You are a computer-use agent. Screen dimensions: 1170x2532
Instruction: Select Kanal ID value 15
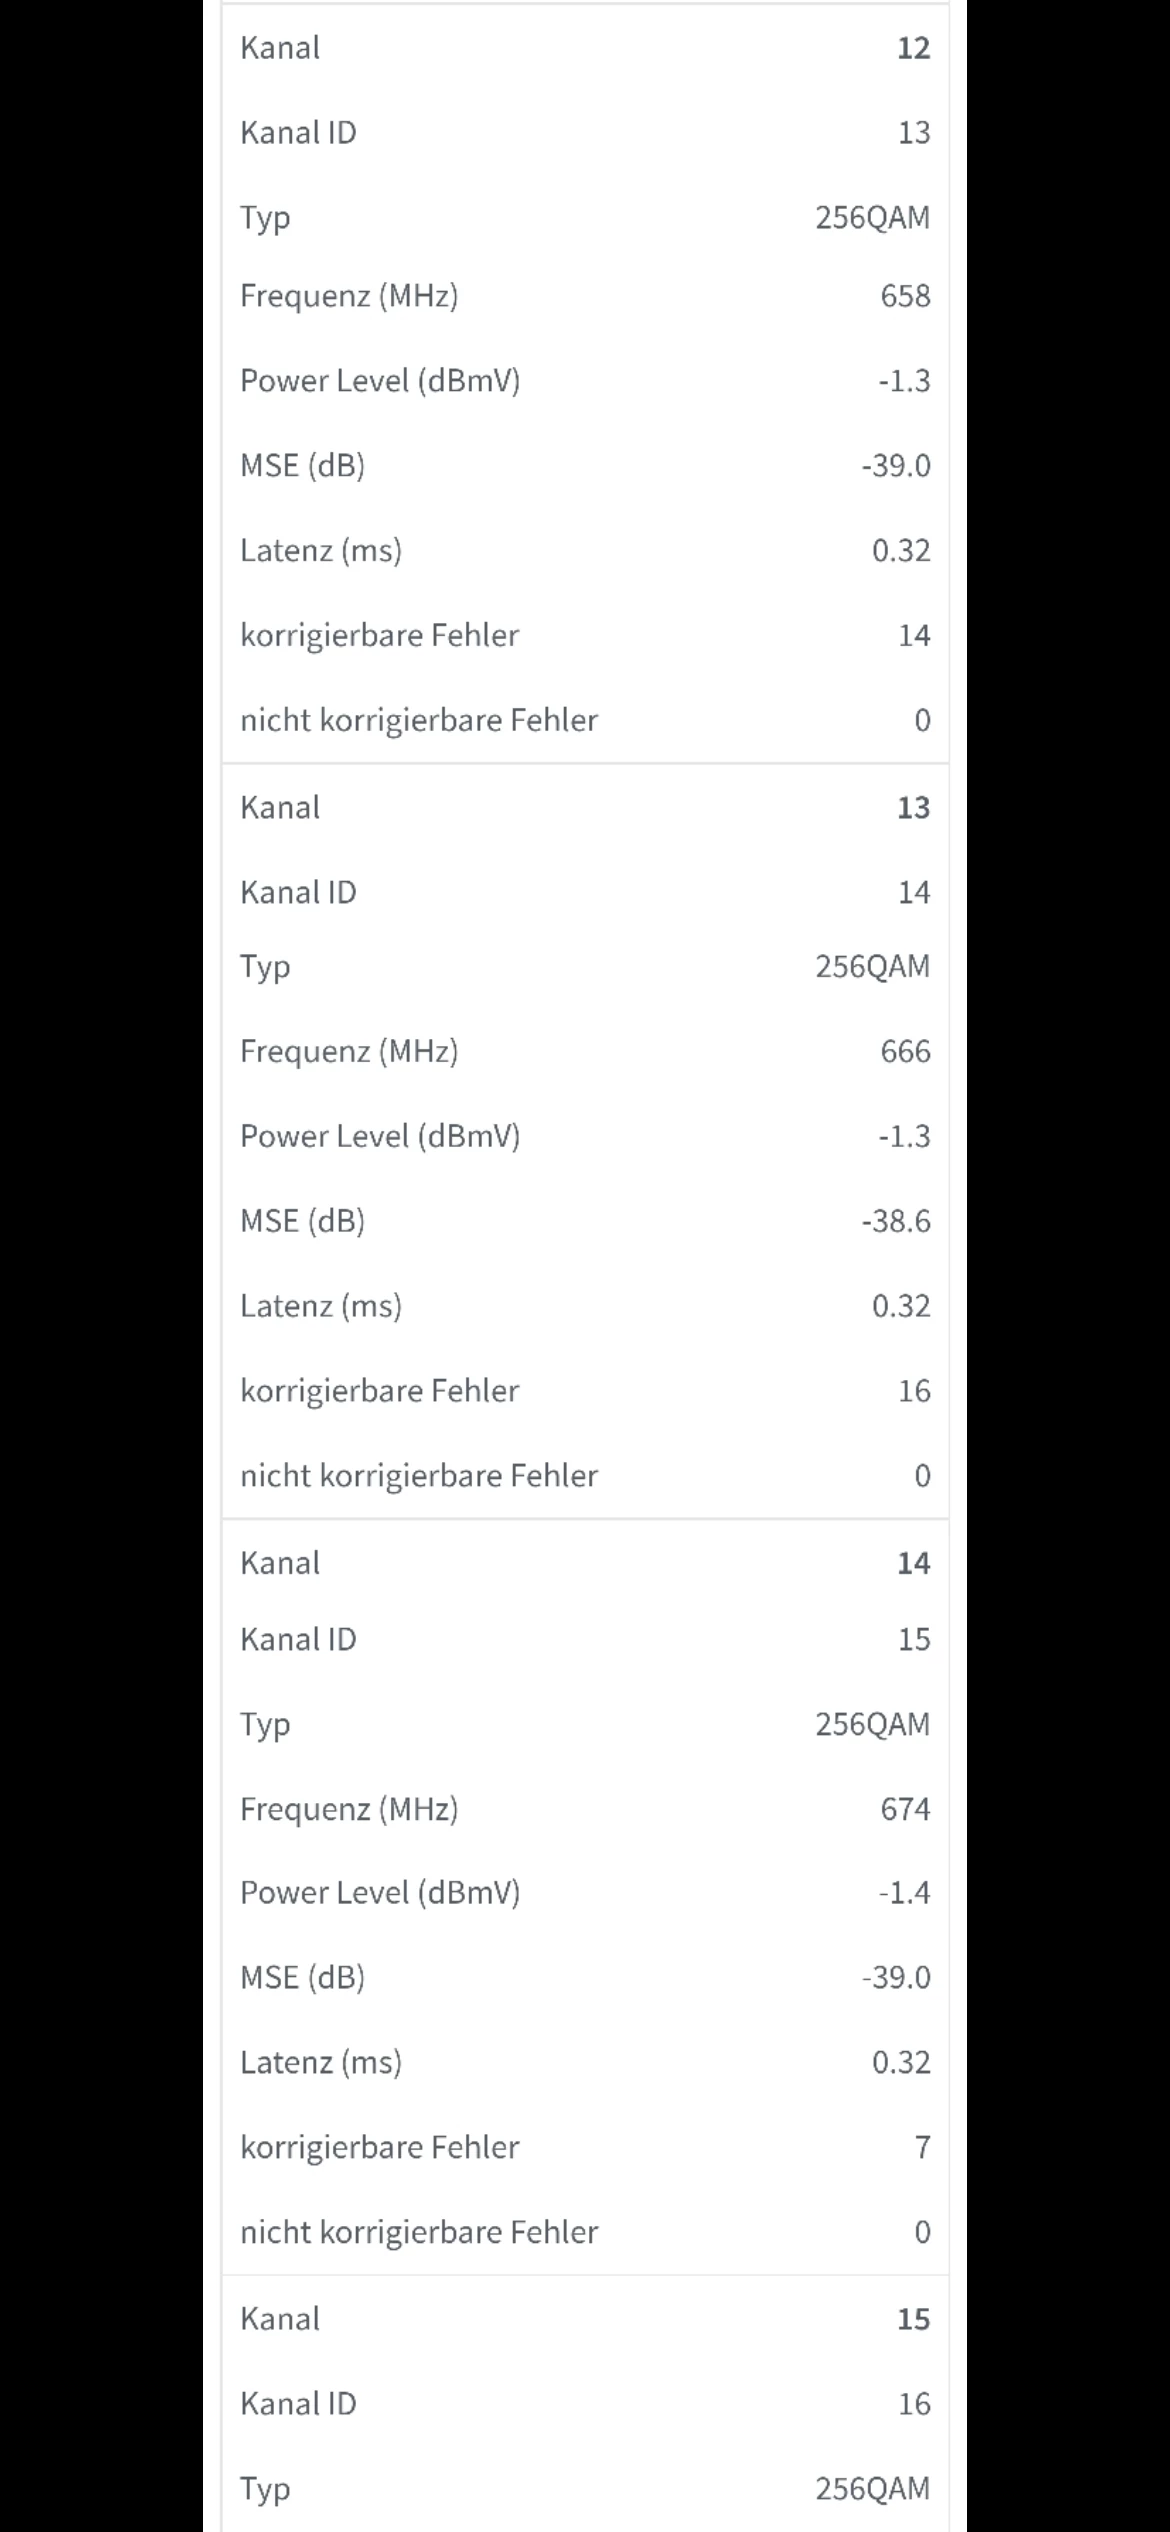click(x=914, y=1639)
